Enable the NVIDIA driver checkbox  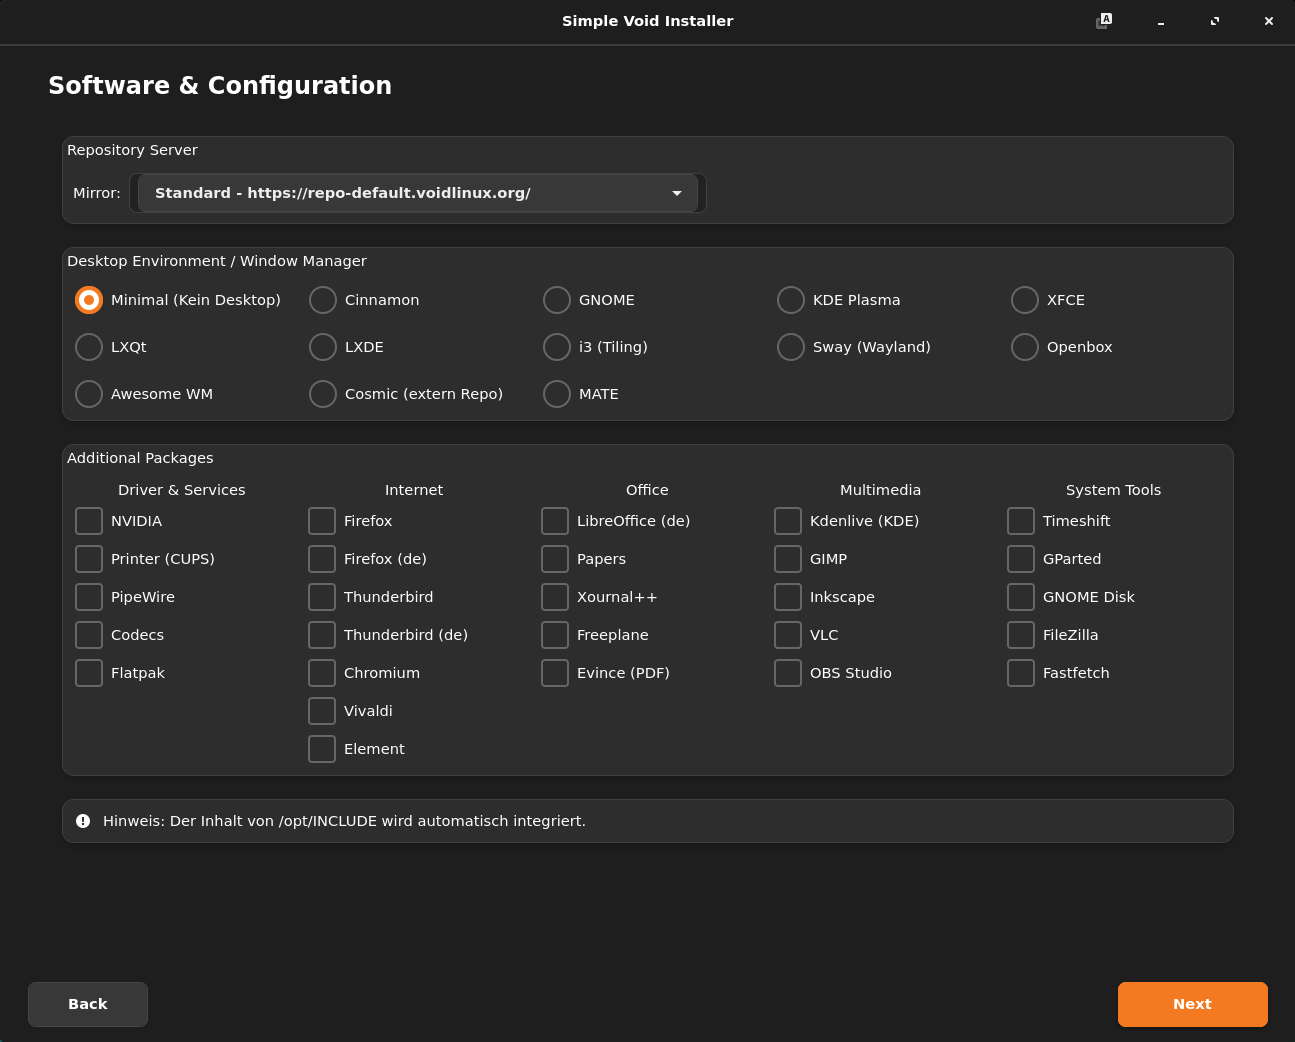[89, 521]
